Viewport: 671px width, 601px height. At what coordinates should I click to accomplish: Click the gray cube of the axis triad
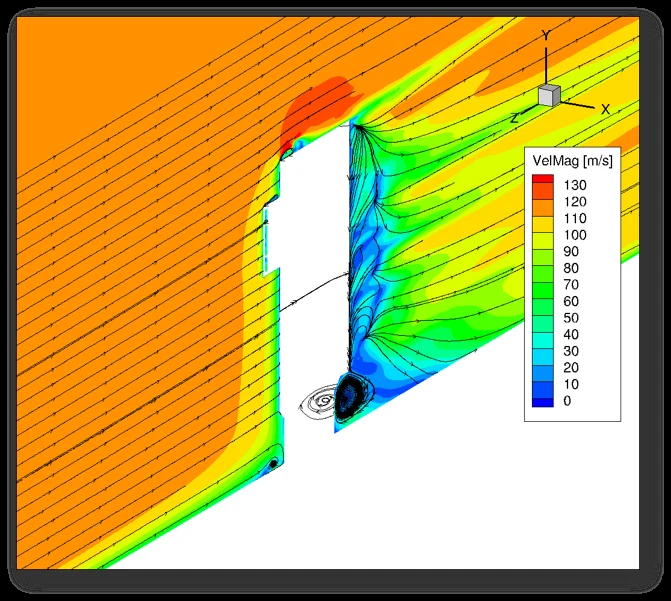(x=549, y=95)
